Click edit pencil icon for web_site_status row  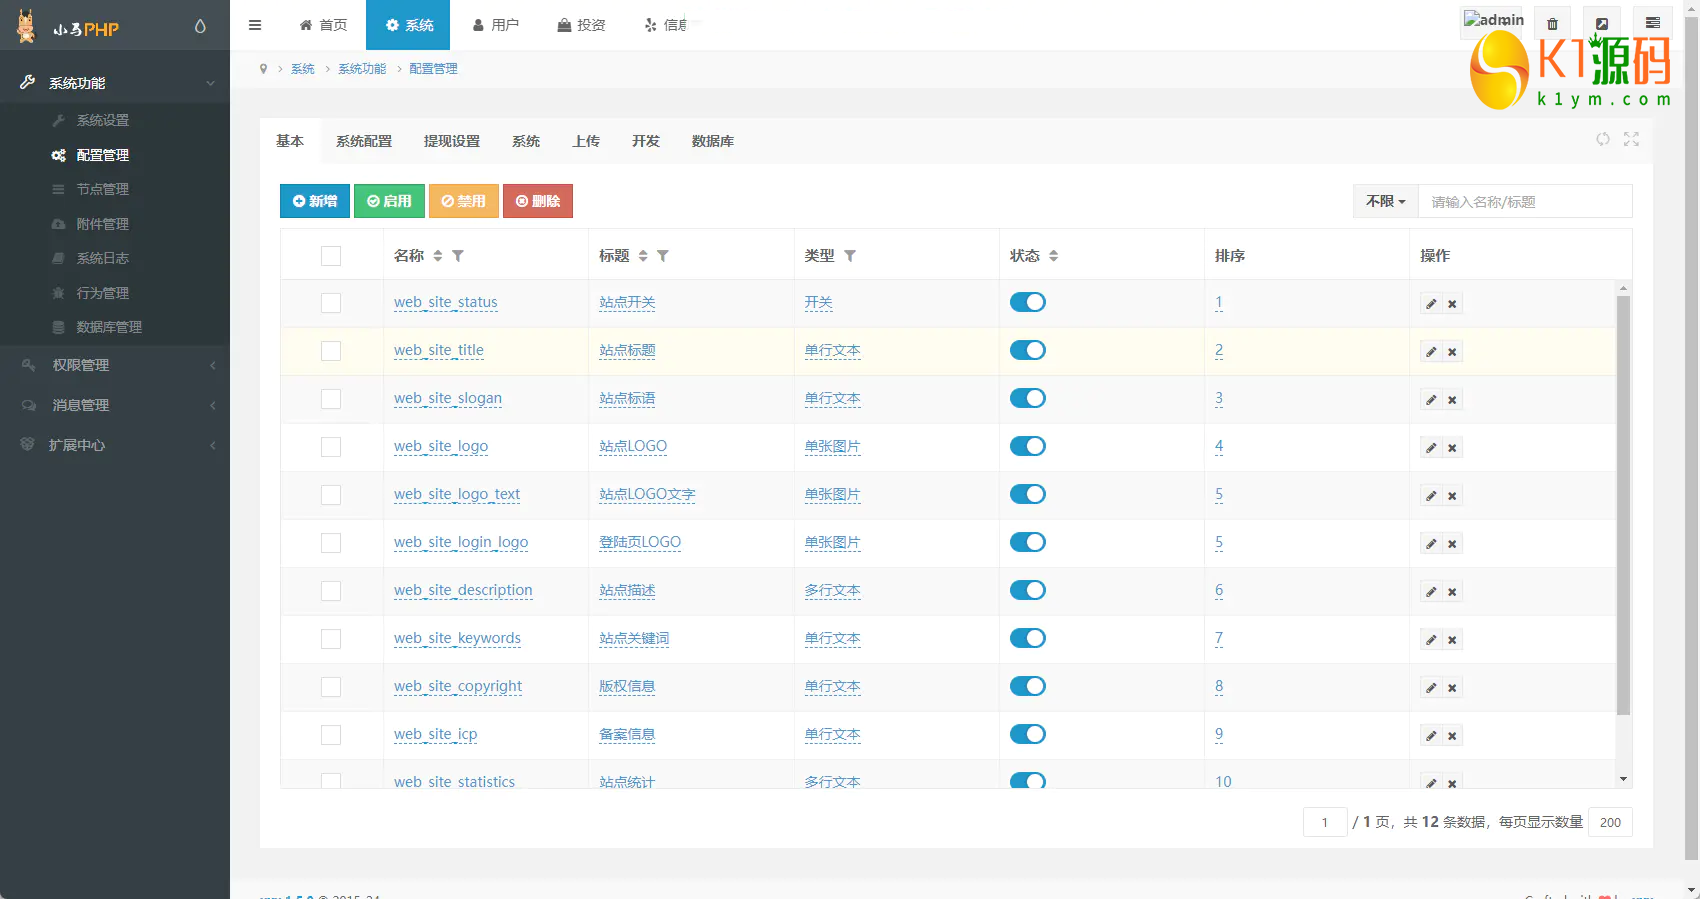[1431, 304]
